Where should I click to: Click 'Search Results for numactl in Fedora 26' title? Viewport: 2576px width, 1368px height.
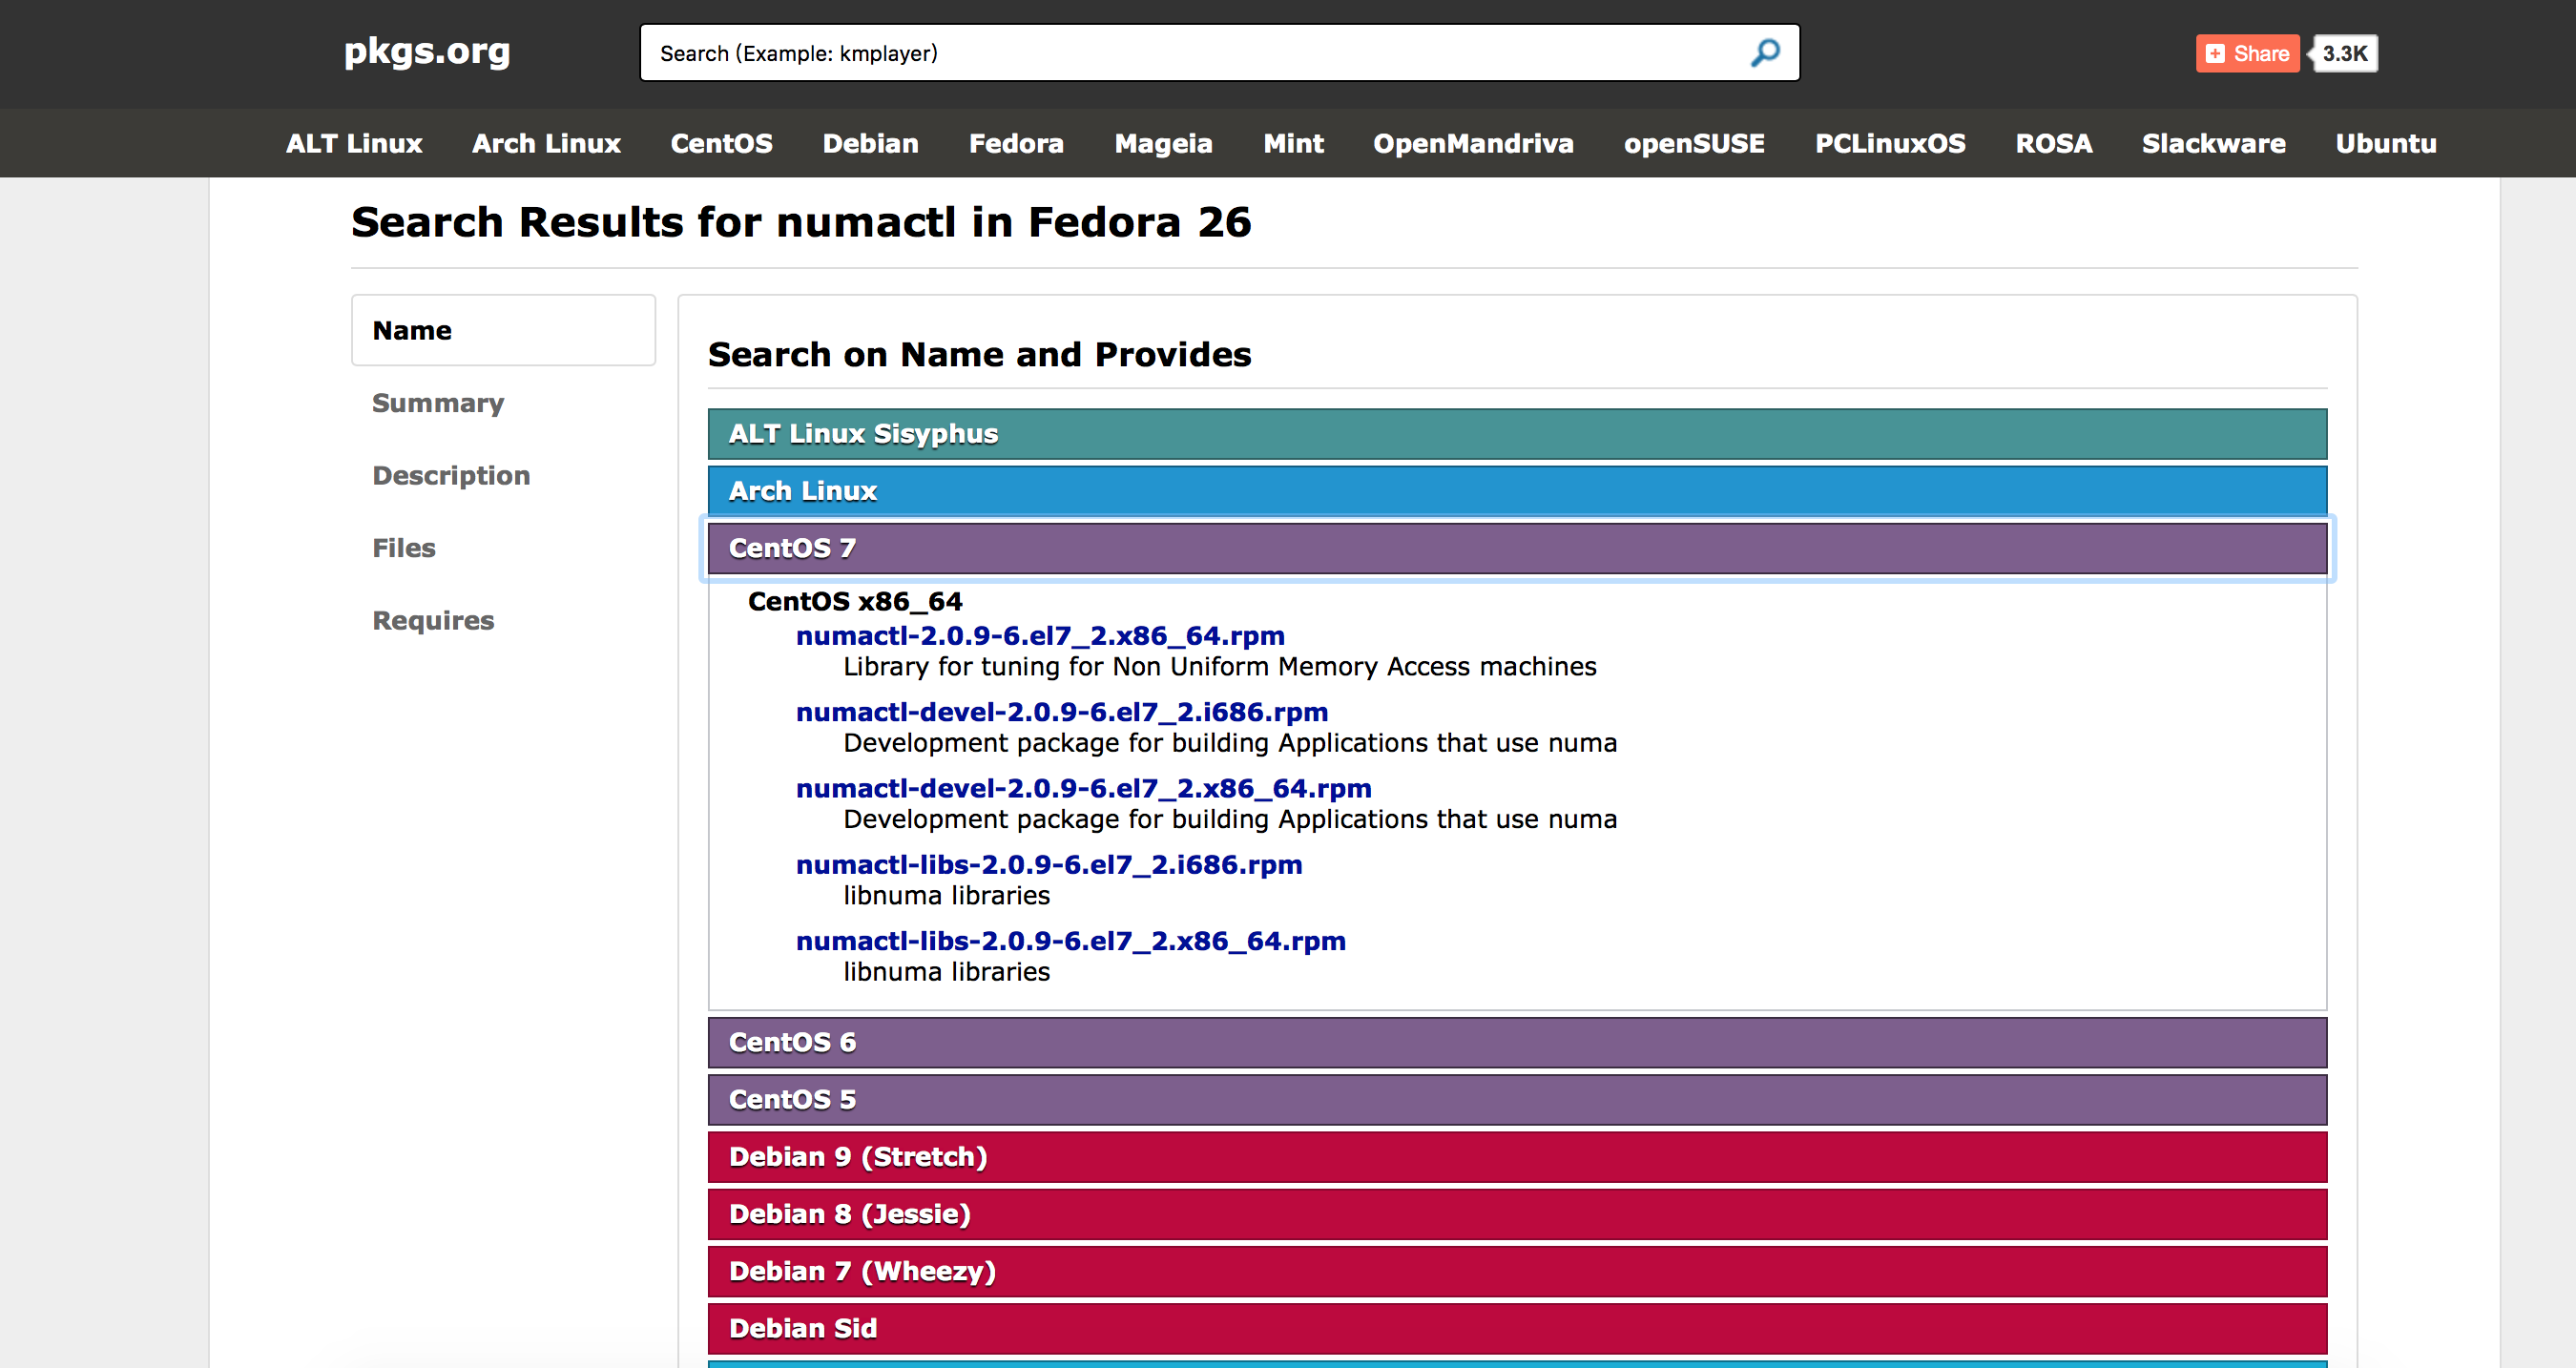(800, 222)
